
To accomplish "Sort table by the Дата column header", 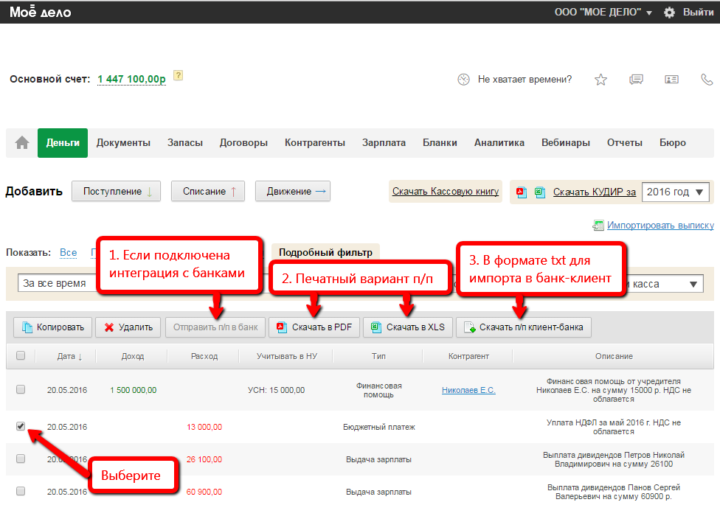I will tap(69, 356).
